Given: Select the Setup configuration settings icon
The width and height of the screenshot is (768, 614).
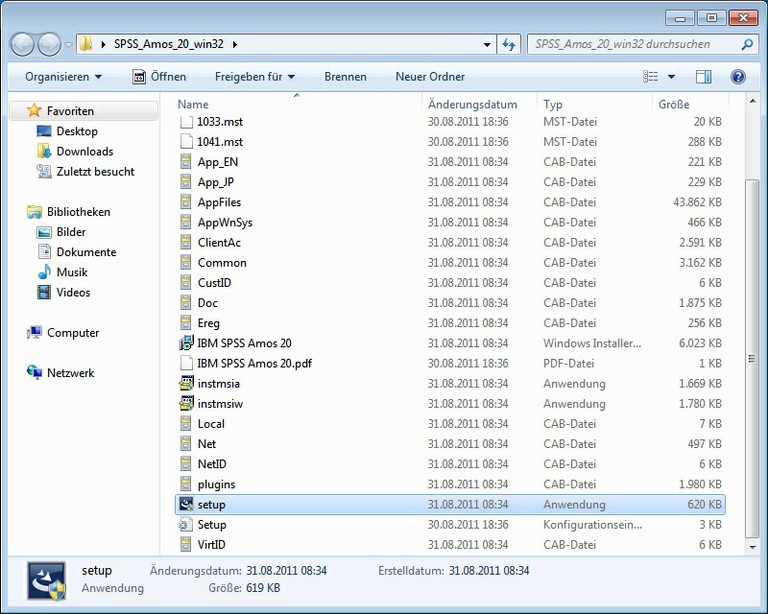Looking at the screenshot, I should (186, 524).
